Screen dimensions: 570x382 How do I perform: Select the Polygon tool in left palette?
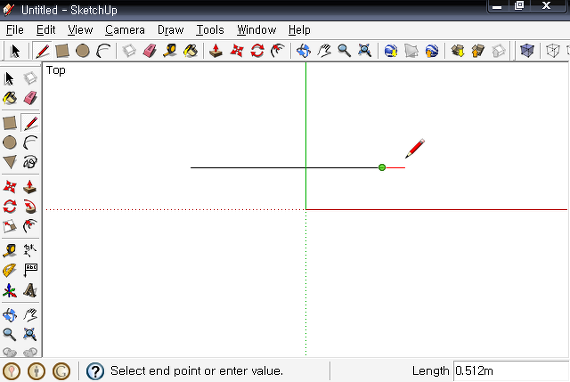click(x=10, y=162)
